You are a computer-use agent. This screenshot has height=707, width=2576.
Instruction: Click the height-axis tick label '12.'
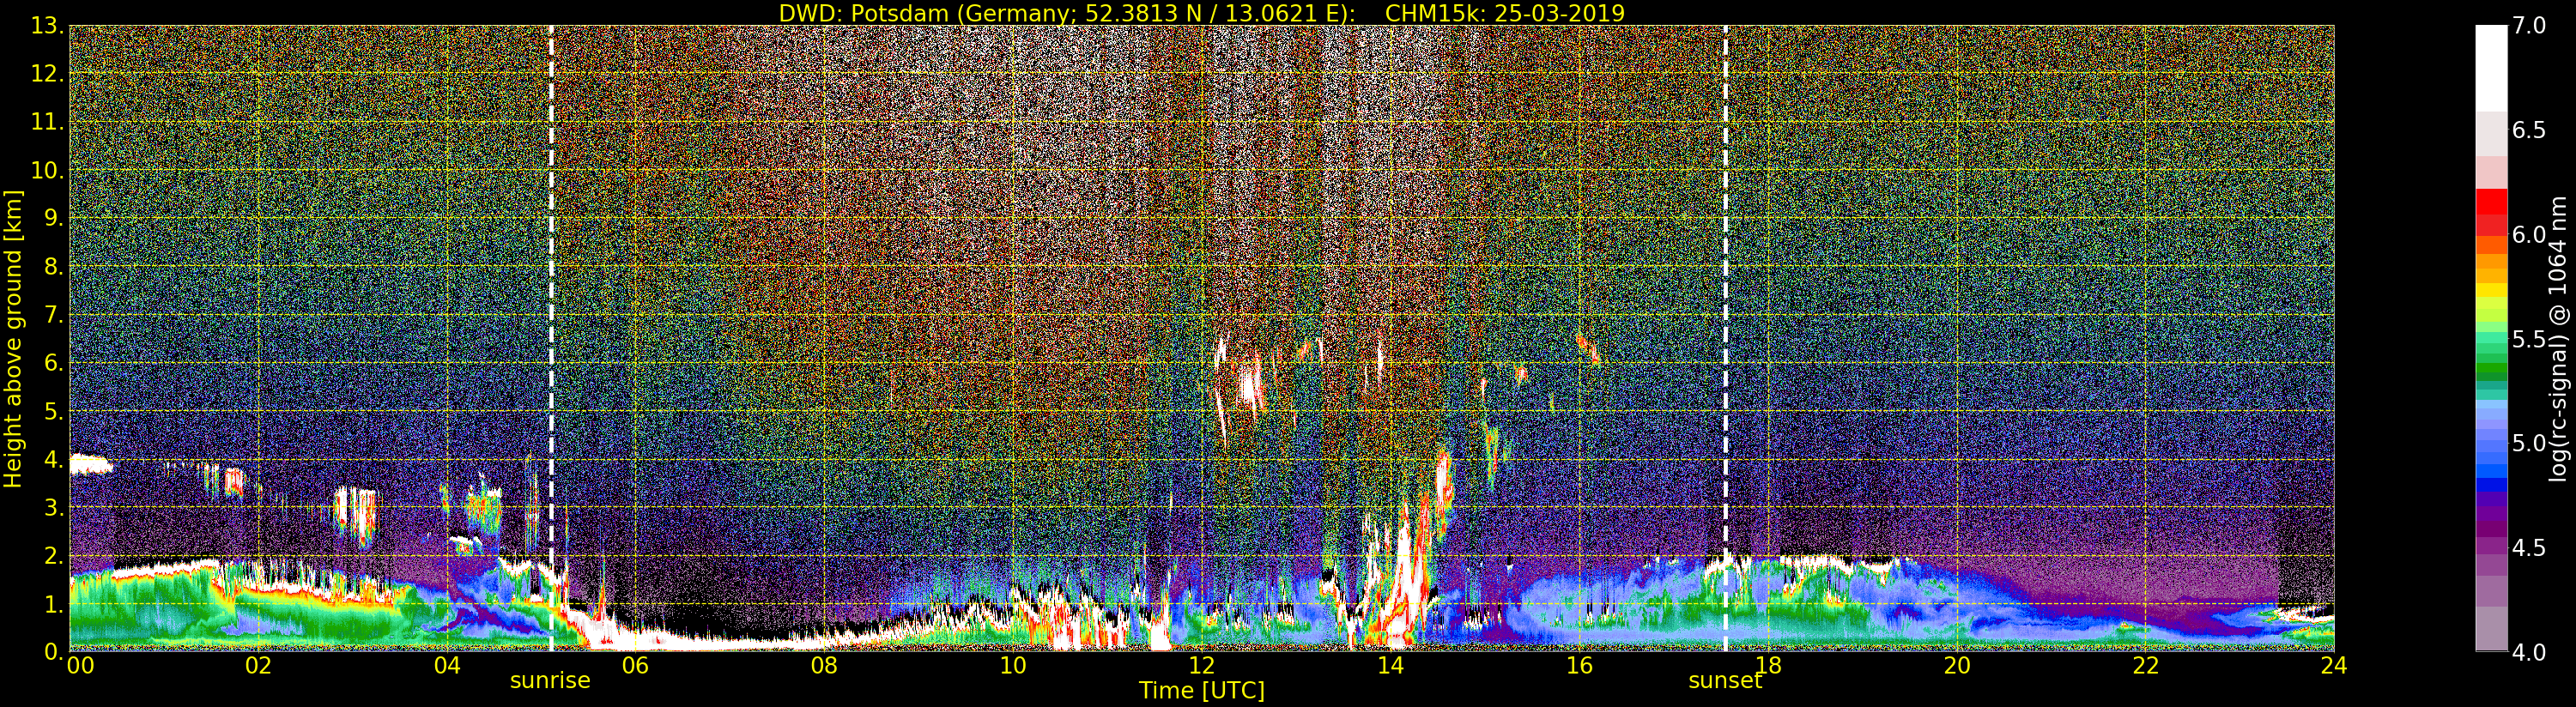tap(47, 74)
